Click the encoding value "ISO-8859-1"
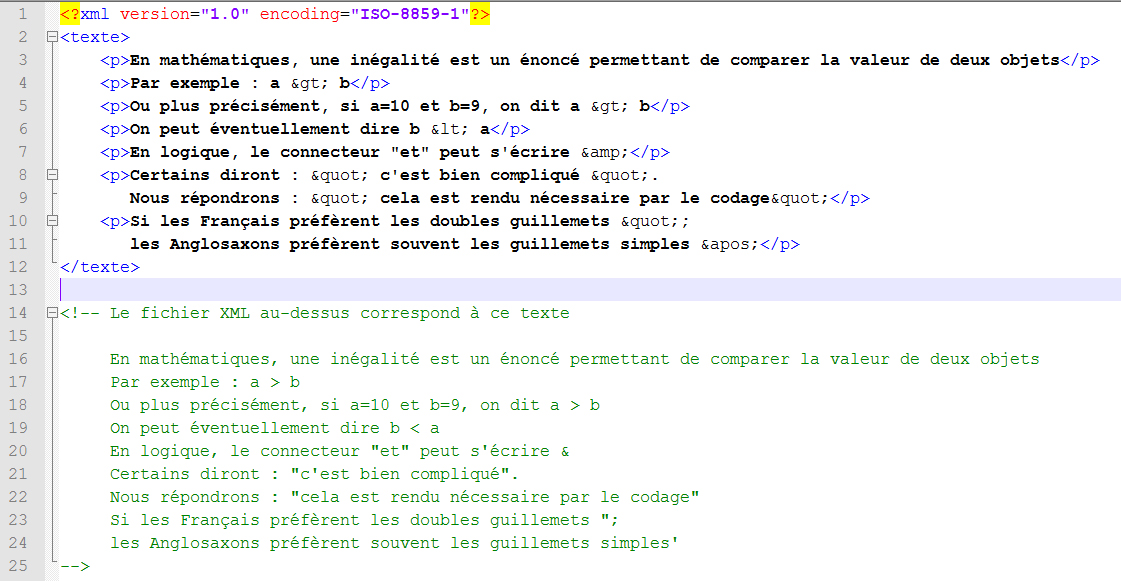Screen dimensions: 1121x581 (410, 14)
